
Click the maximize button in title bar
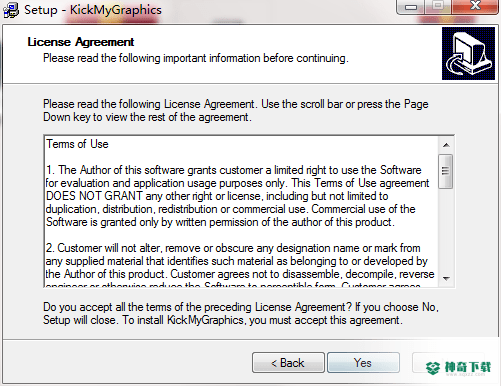(x=438, y=7)
